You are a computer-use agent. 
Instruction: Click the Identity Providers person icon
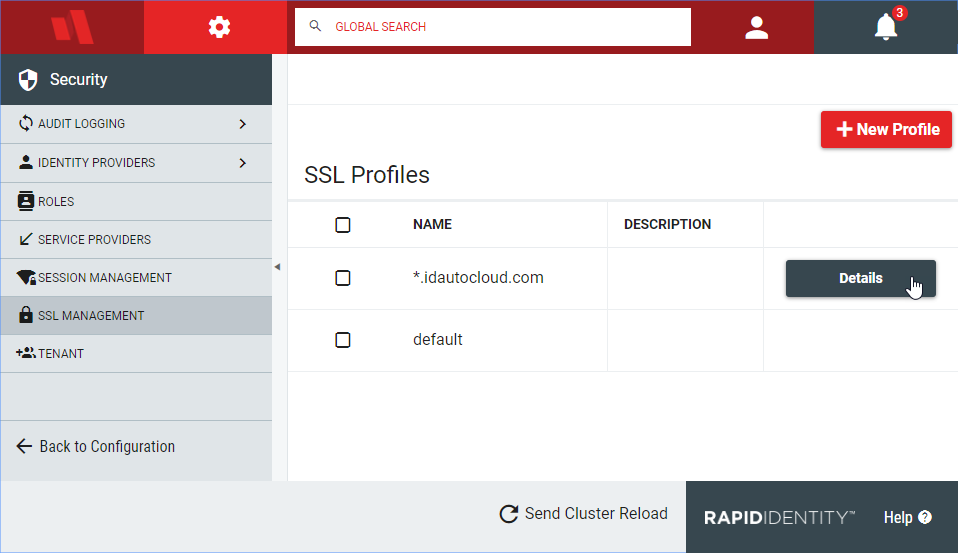pos(26,162)
